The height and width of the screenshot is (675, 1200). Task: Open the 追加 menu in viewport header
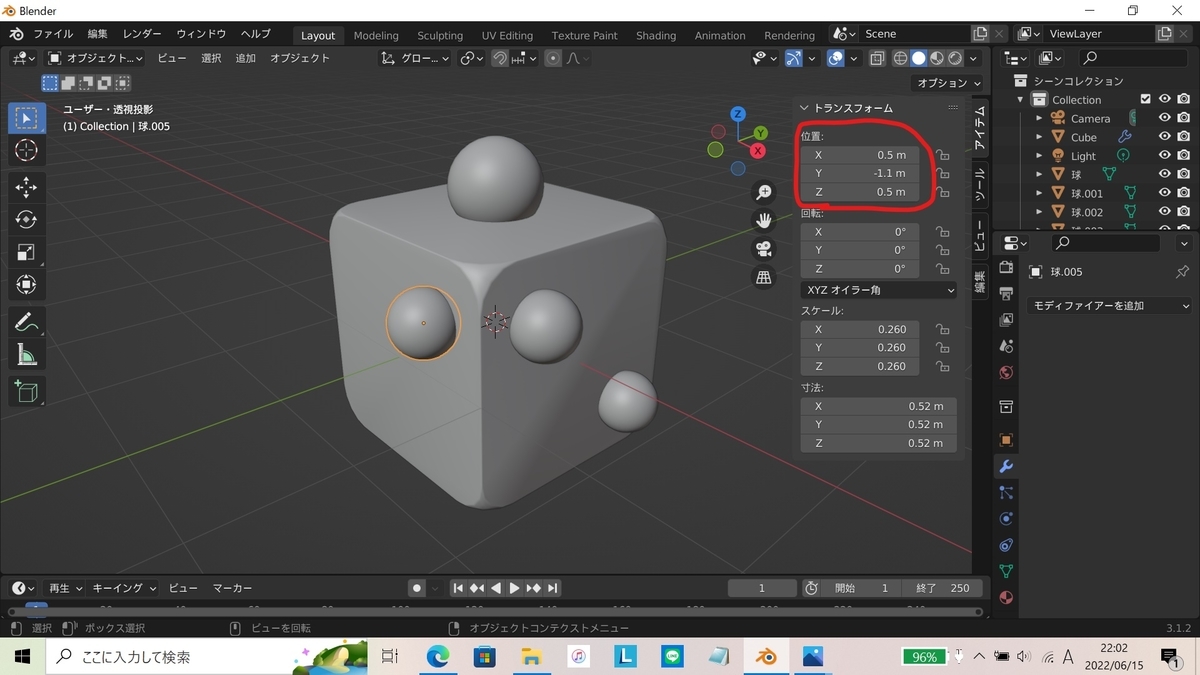pos(245,58)
